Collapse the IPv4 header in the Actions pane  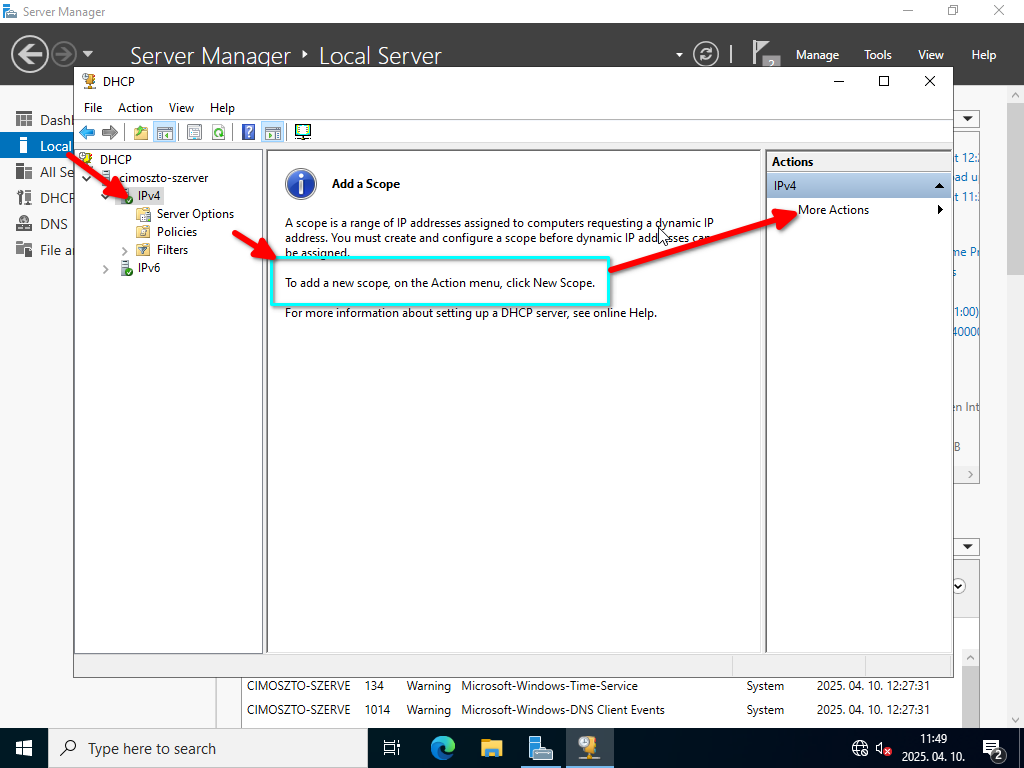(x=939, y=186)
